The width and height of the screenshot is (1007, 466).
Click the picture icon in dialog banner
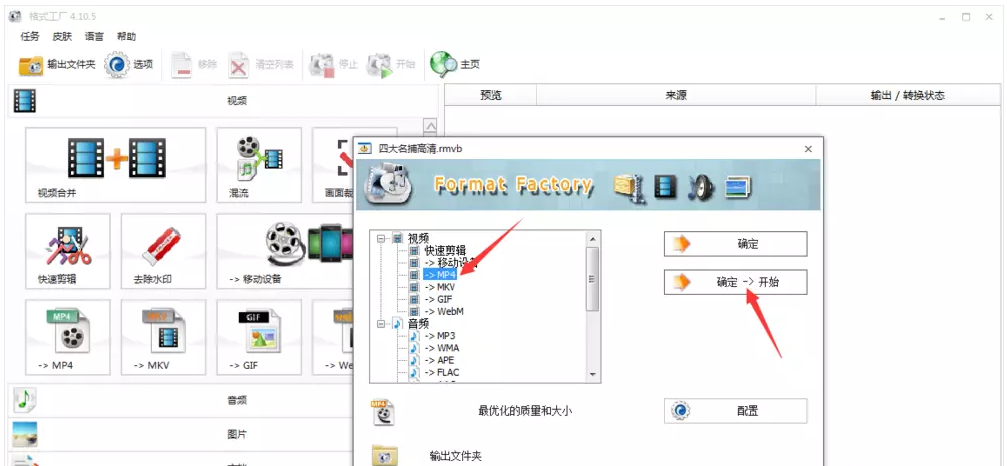[738, 187]
